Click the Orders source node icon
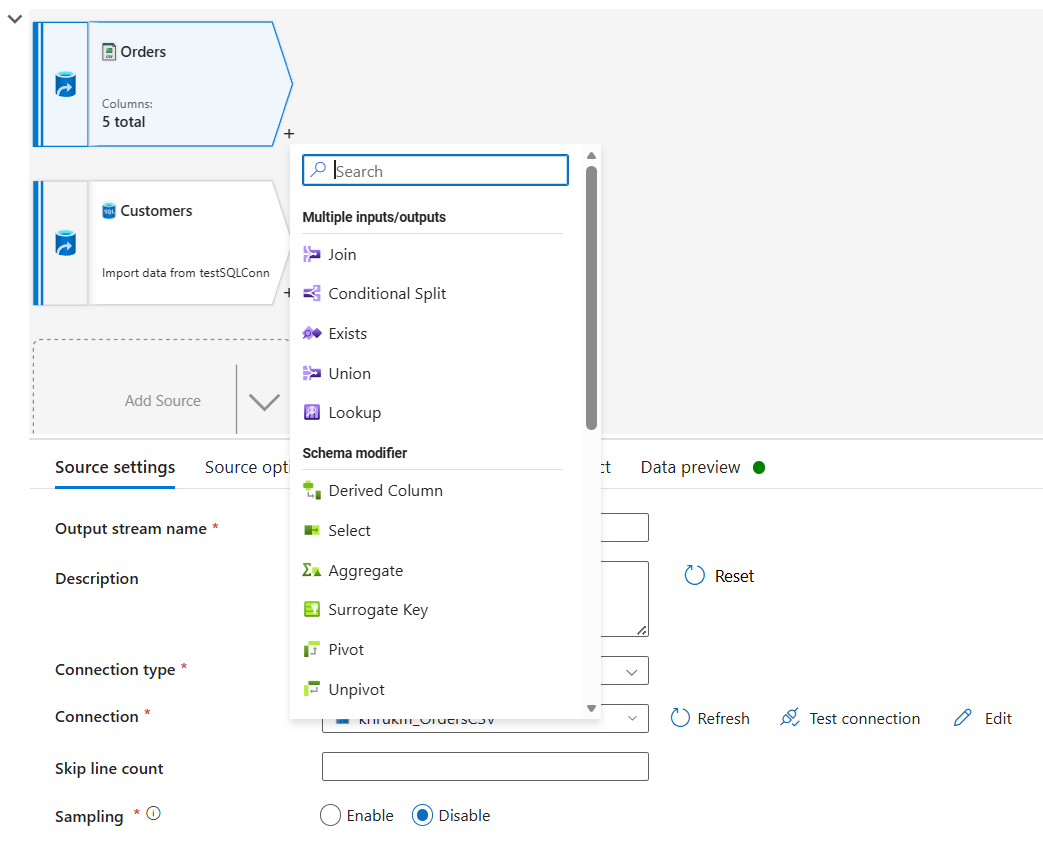1043x860 pixels. coord(65,84)
